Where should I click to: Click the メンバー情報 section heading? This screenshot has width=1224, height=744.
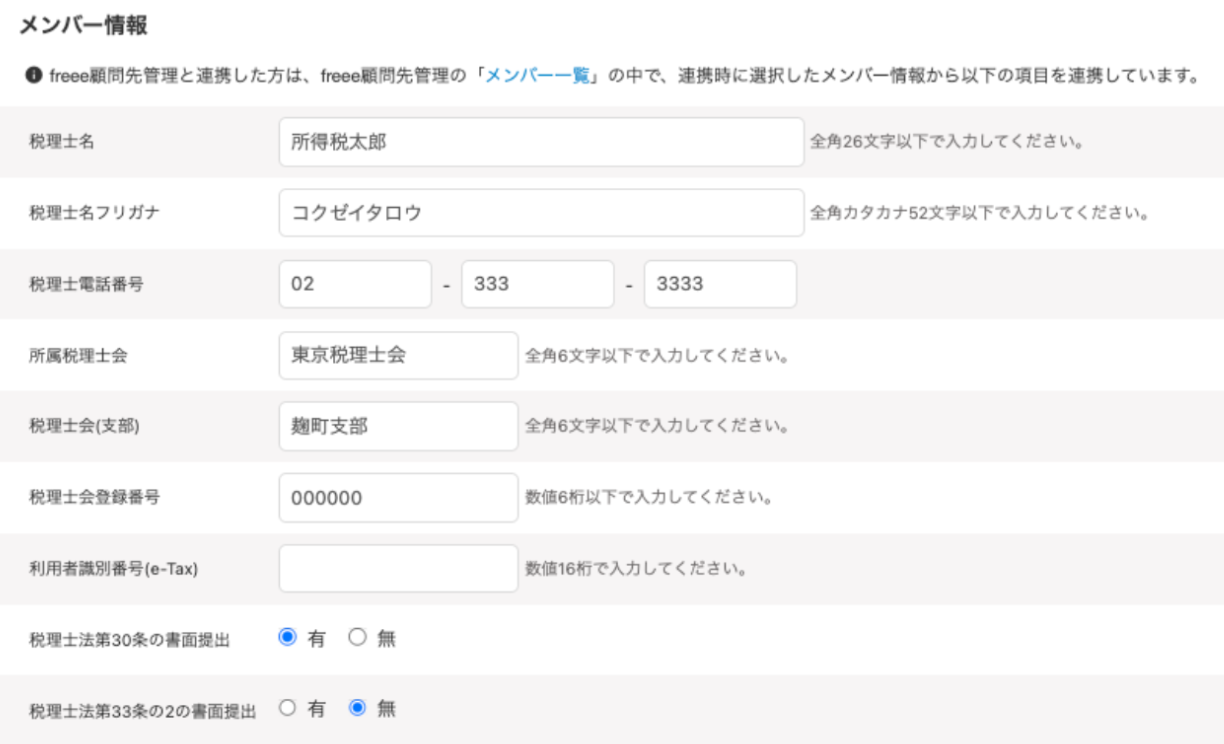(84, 27)
